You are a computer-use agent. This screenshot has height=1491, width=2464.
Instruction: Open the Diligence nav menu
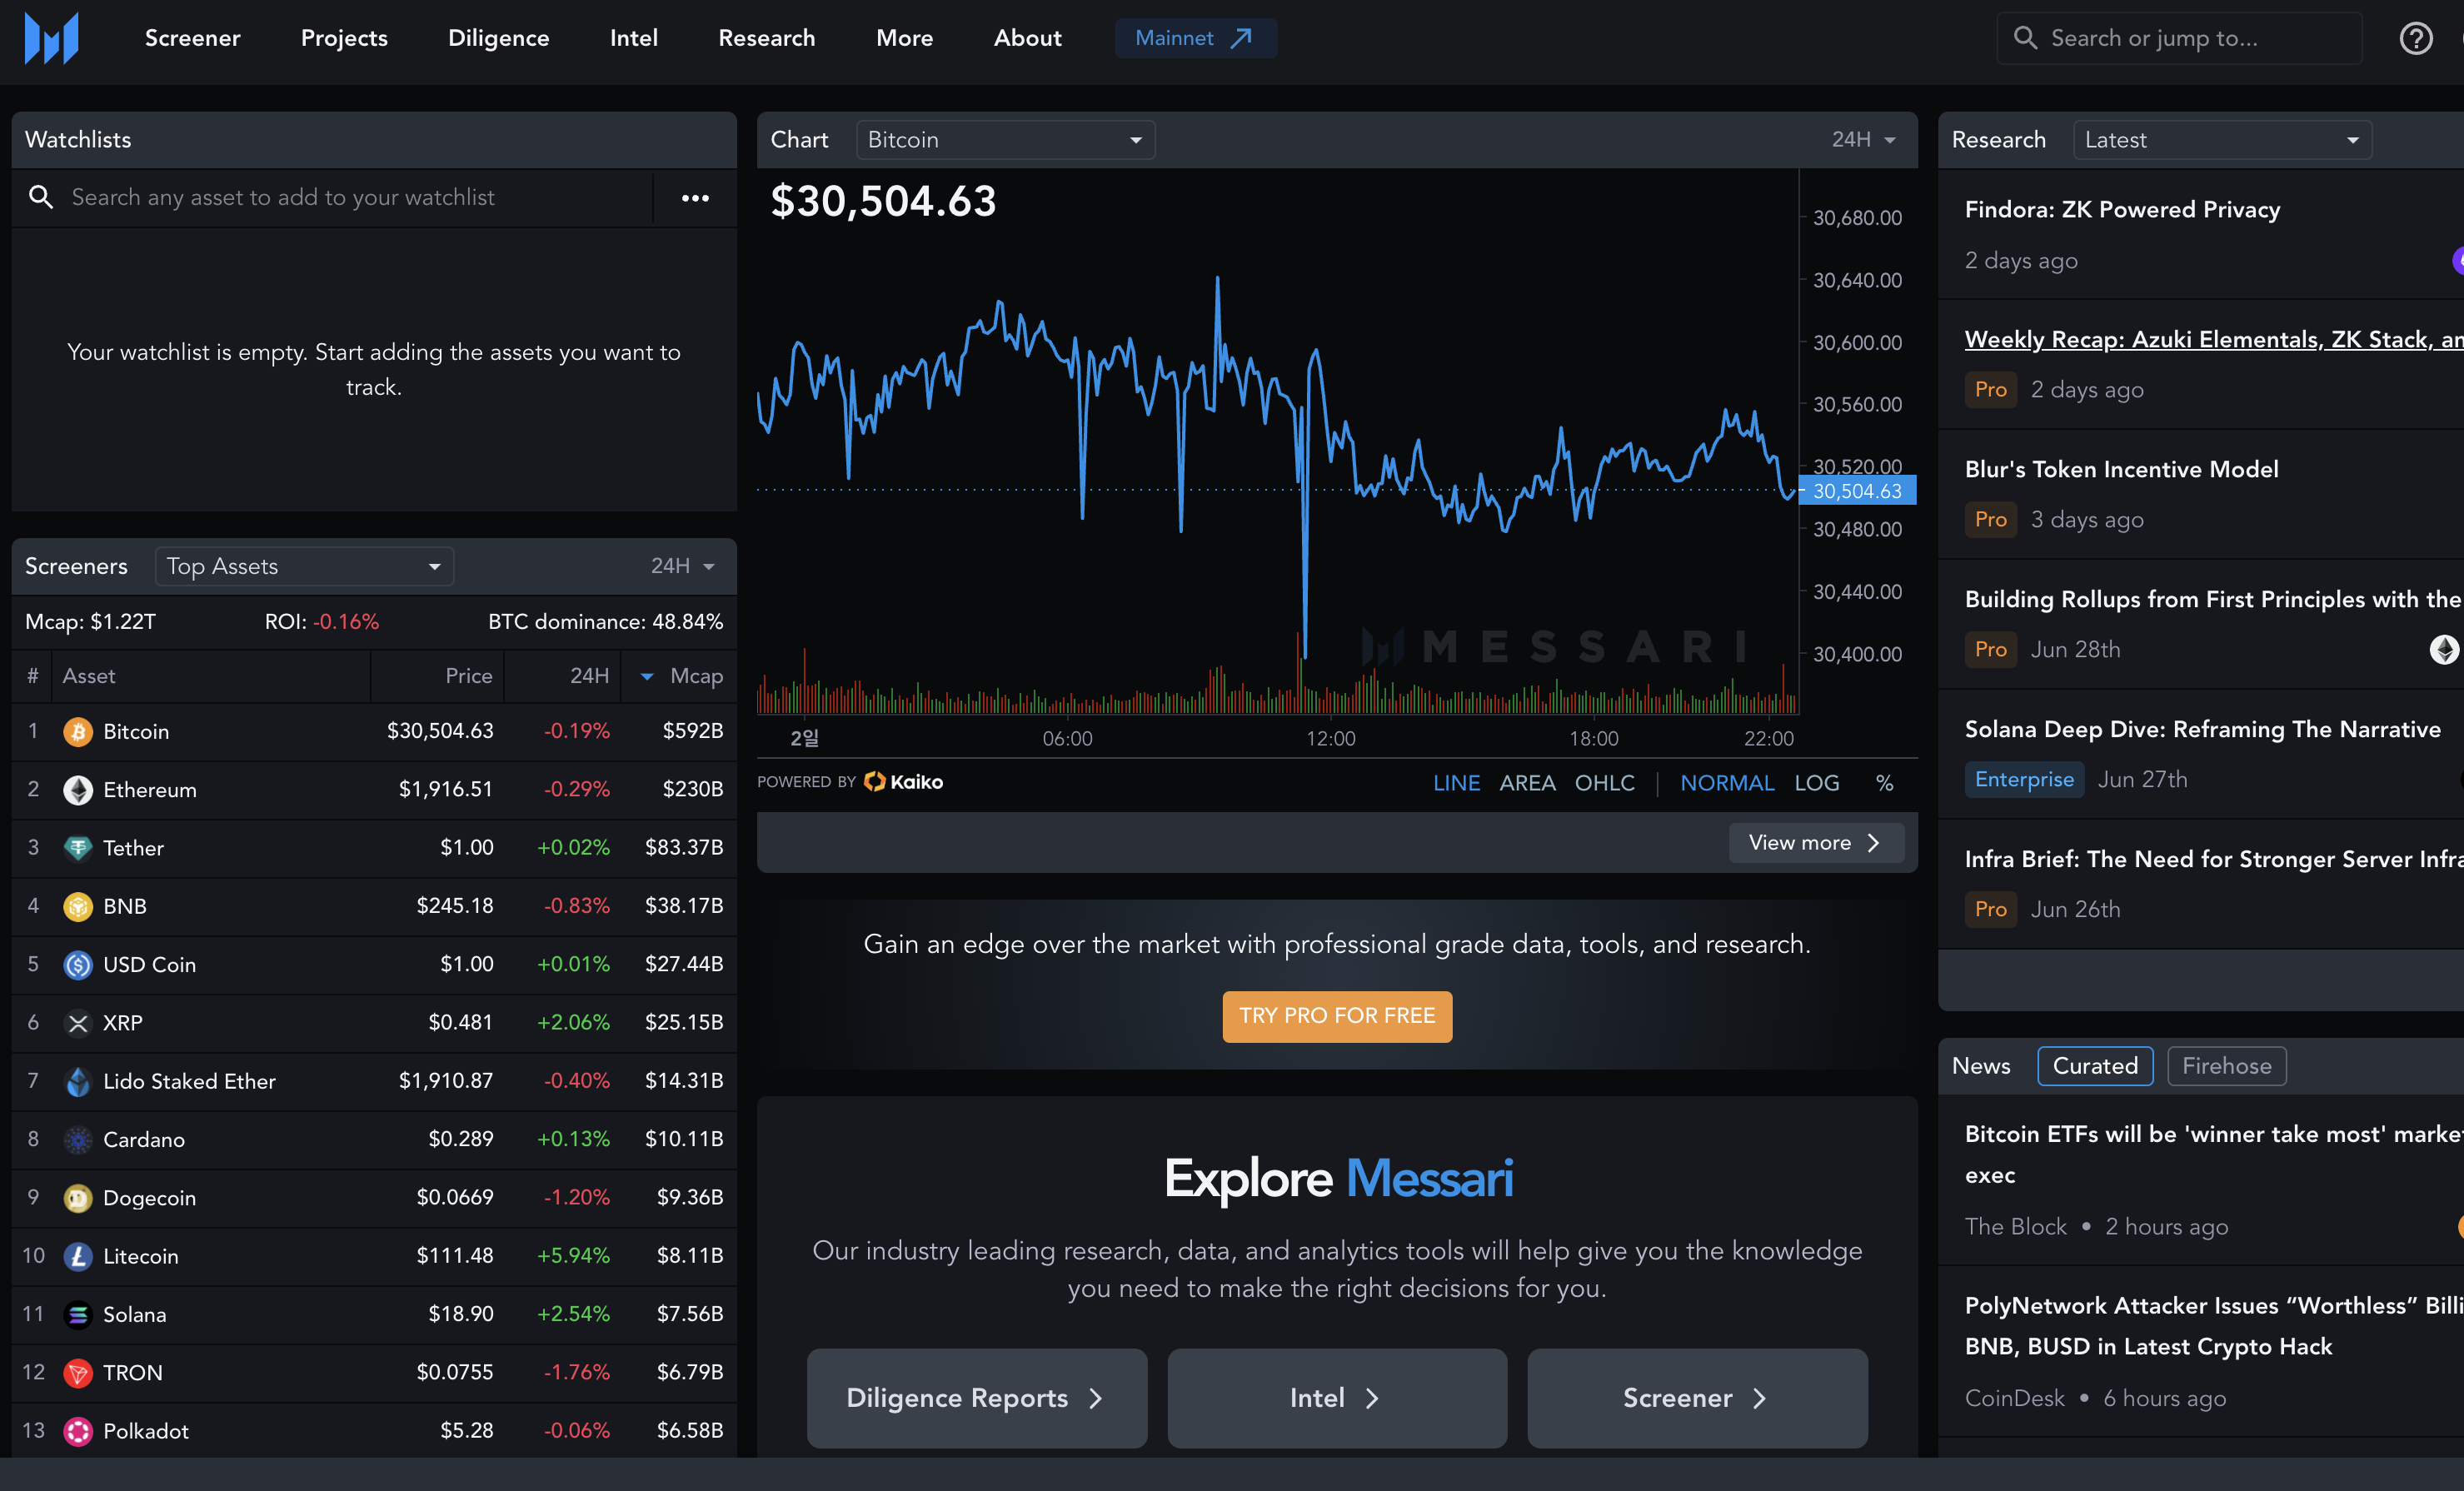tap(498, 38)
